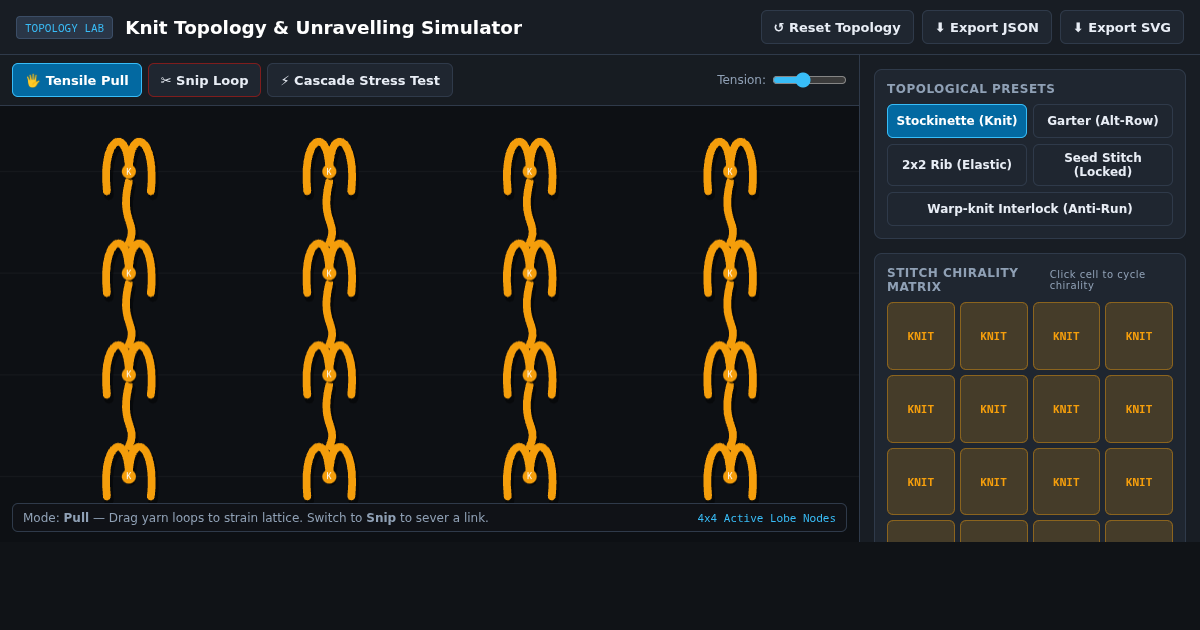Click the second-row fourth-column loop node
The height and width of the screenshot is (630, 1200).
point(730,273)
